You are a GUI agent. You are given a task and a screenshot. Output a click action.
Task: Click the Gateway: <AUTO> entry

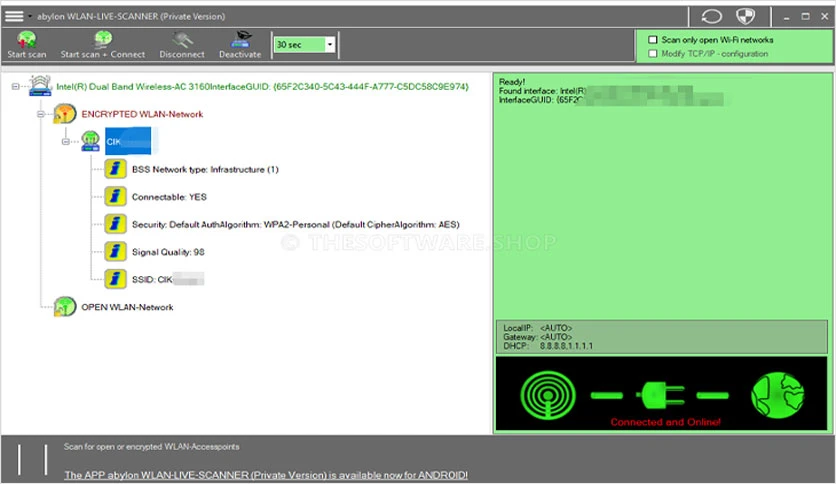[537, 337]
